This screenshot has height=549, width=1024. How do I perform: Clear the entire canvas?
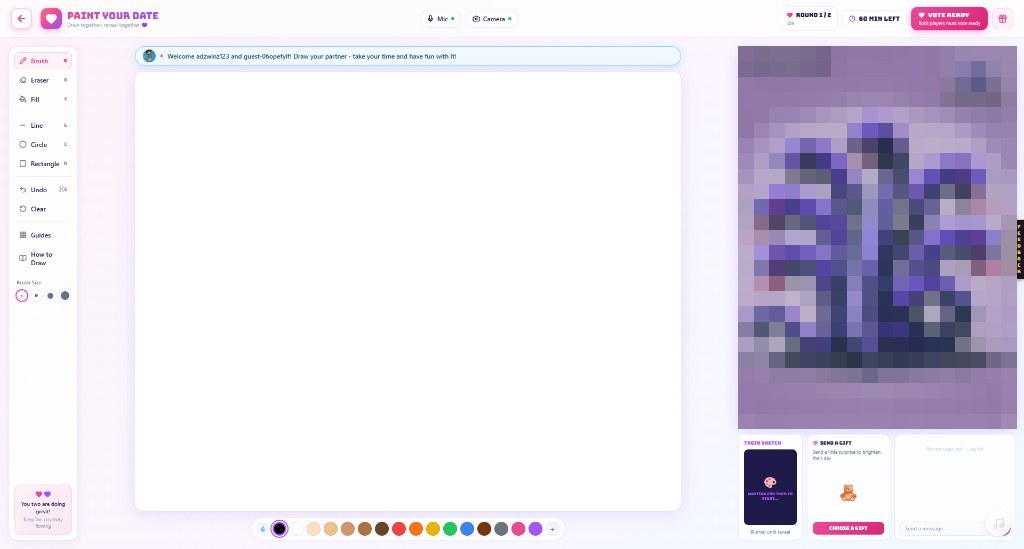point(43,209)
